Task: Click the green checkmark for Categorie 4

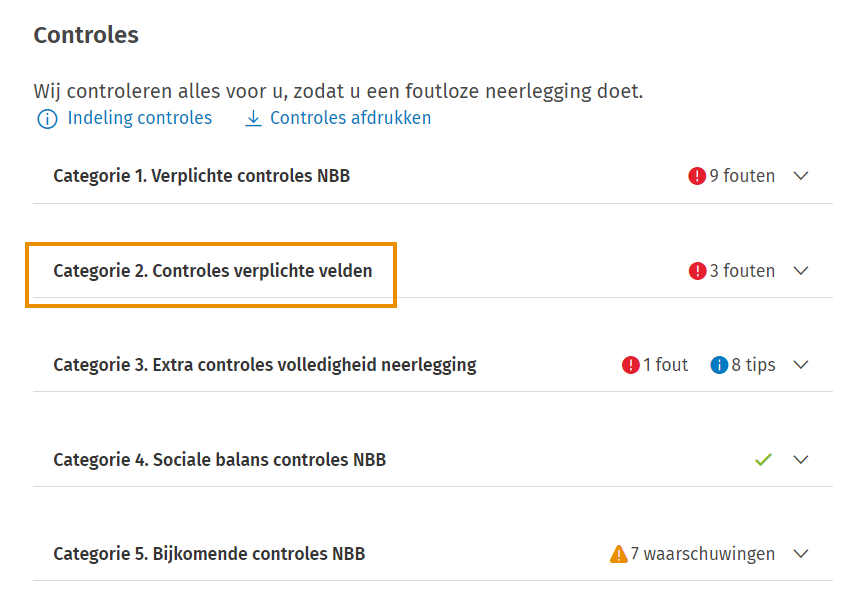Action: click(x=763, y=459)
